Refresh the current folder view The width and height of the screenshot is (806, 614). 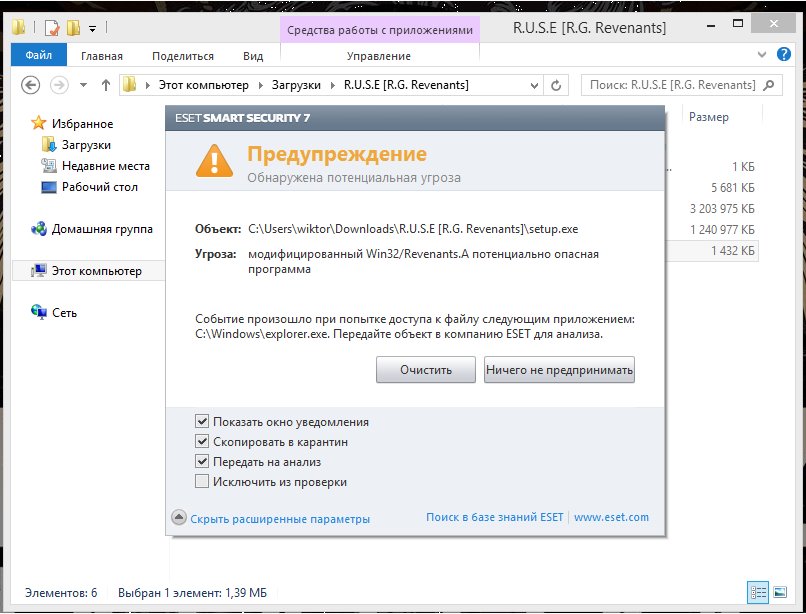click(x=557, y=85)
